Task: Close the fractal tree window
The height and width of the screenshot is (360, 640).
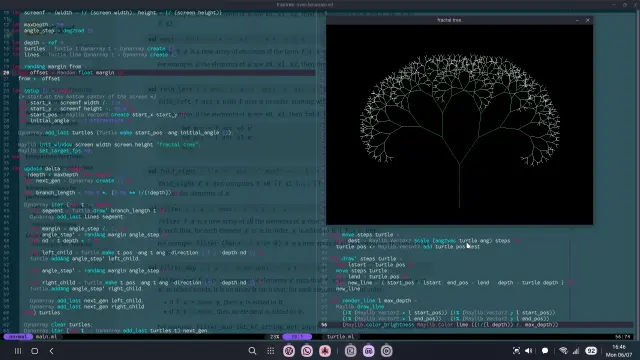Action: pyautogui.click(x=588, y=20)
